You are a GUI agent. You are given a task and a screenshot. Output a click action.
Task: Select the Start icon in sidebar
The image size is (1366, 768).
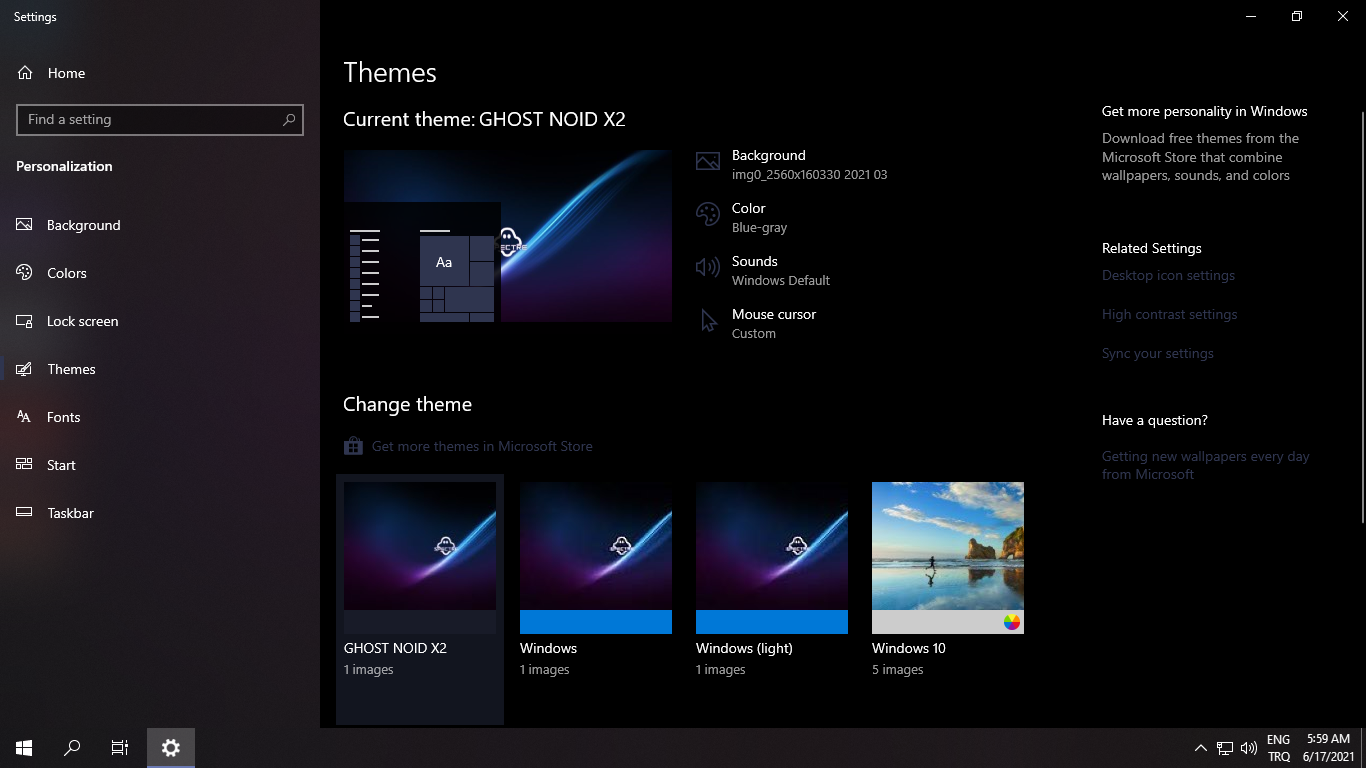pos(25,465)
